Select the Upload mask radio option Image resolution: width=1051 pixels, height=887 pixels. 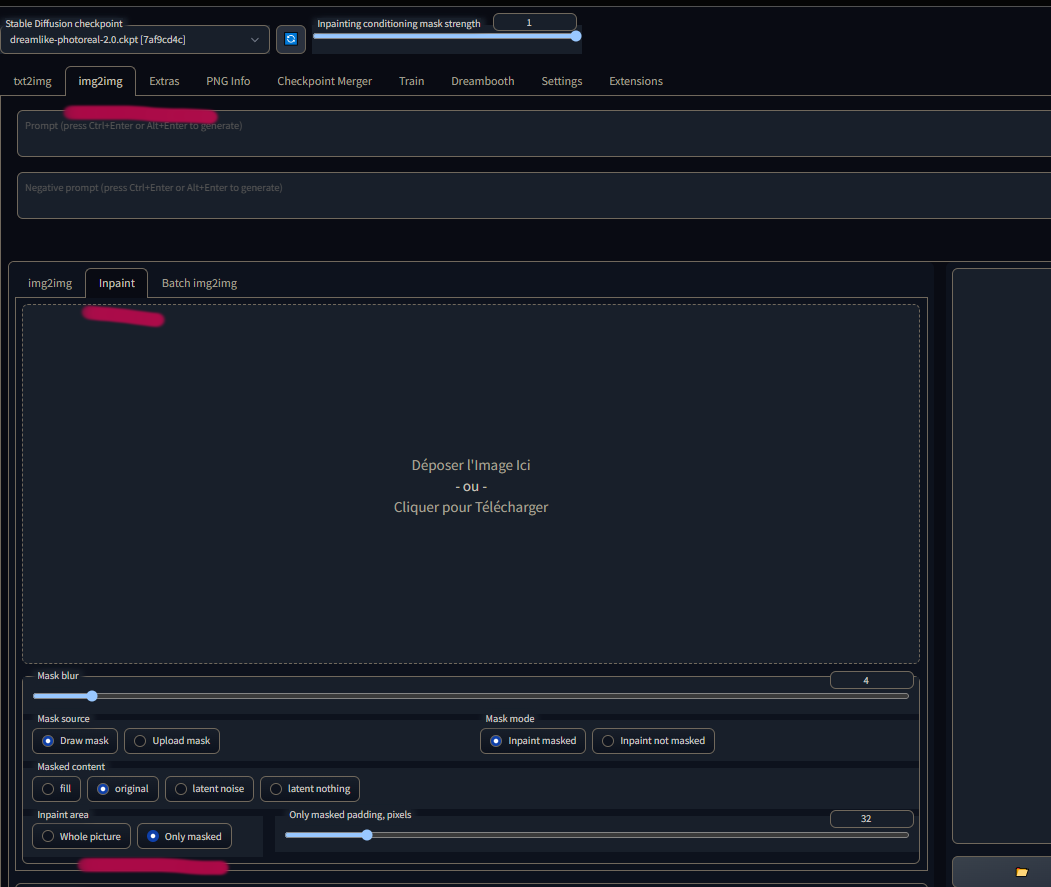[171, 741]
